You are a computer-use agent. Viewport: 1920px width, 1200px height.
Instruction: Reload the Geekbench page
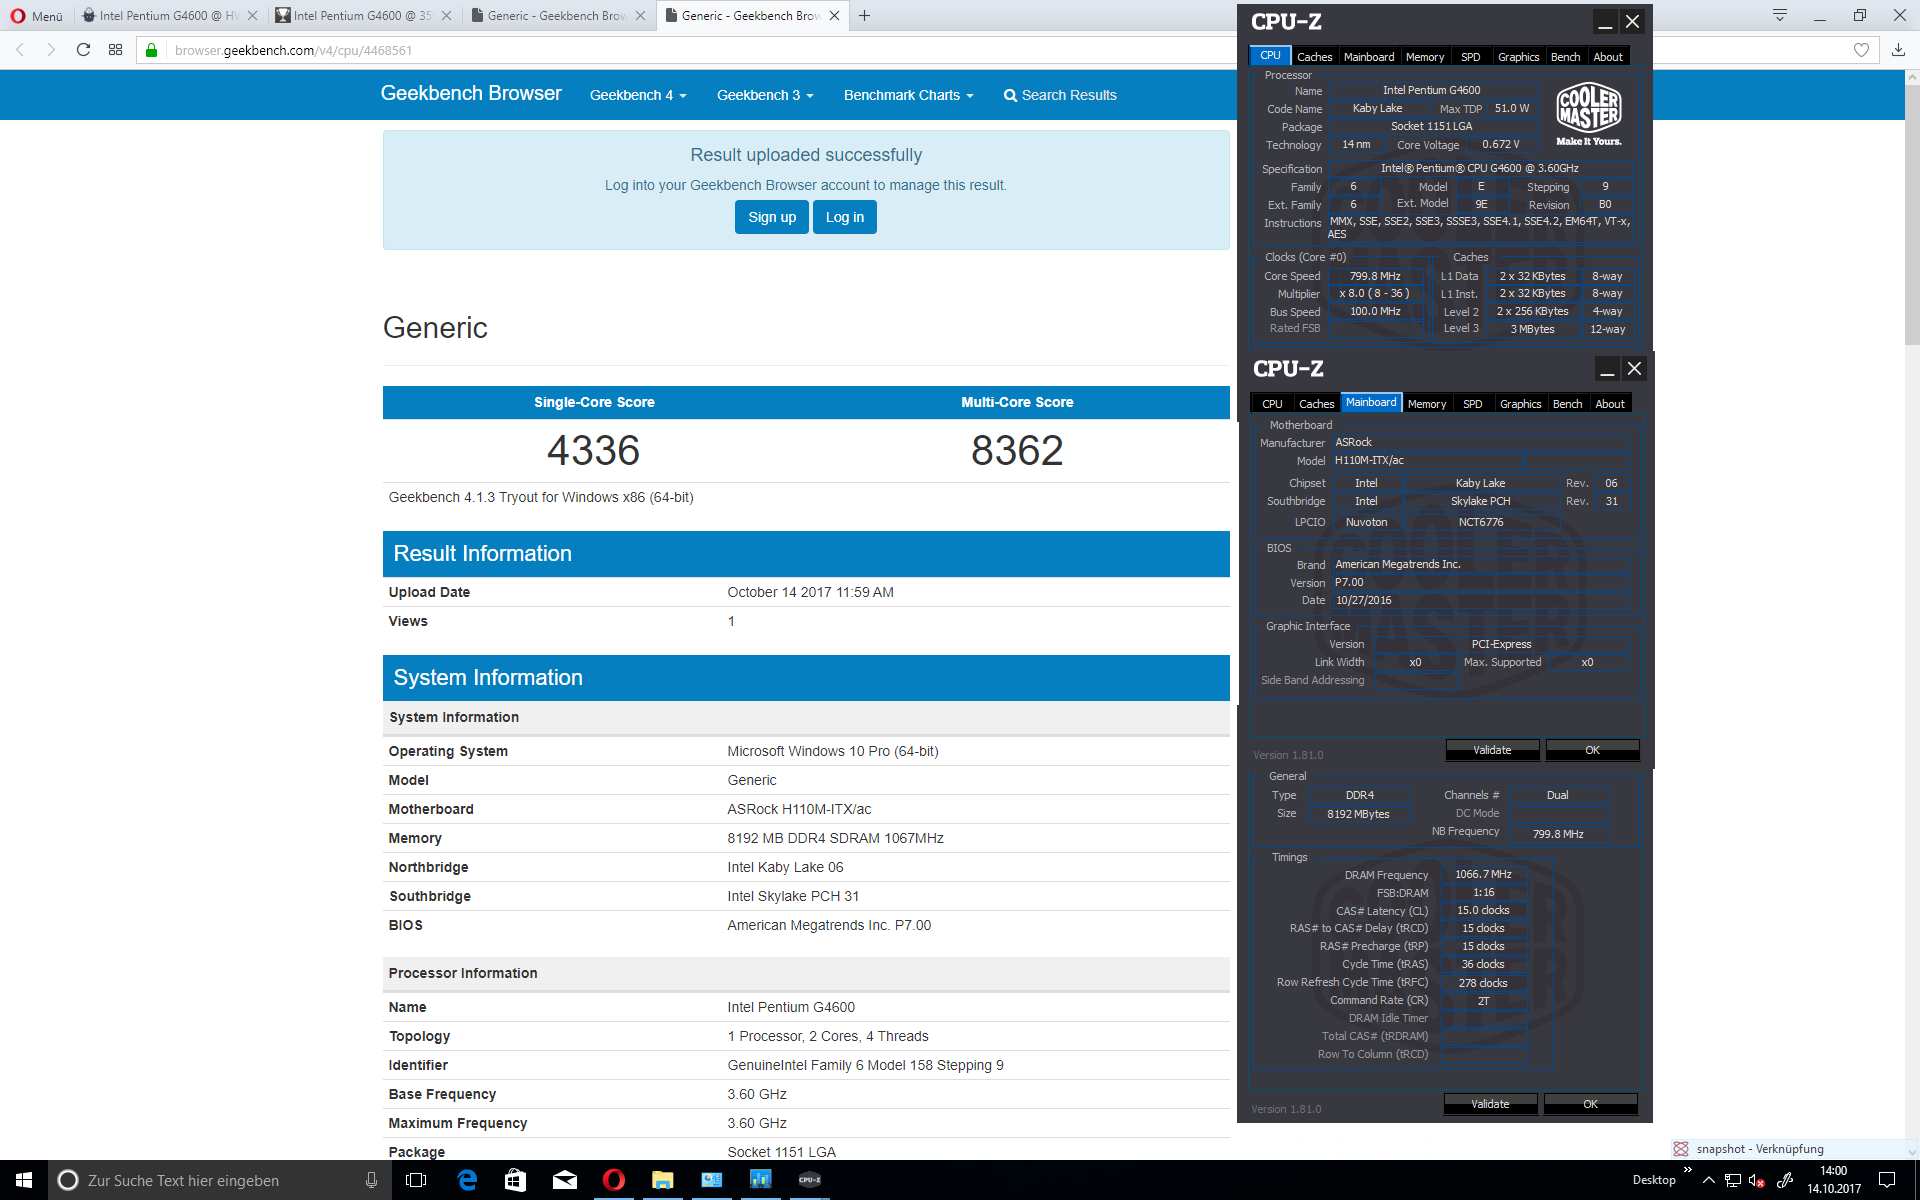click(x=84, y=50)
